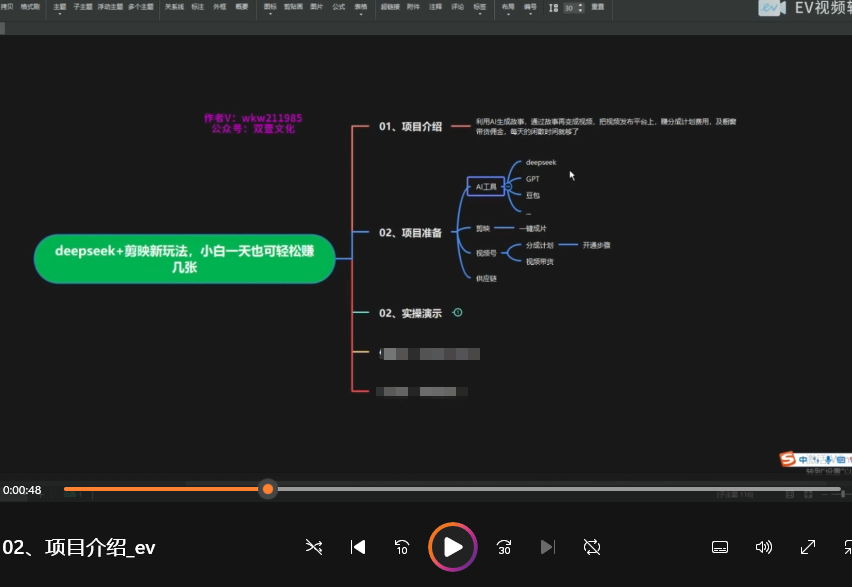
Task: Insert a 公式 formula
Action: pyautogui.click(x=339, y=7)
